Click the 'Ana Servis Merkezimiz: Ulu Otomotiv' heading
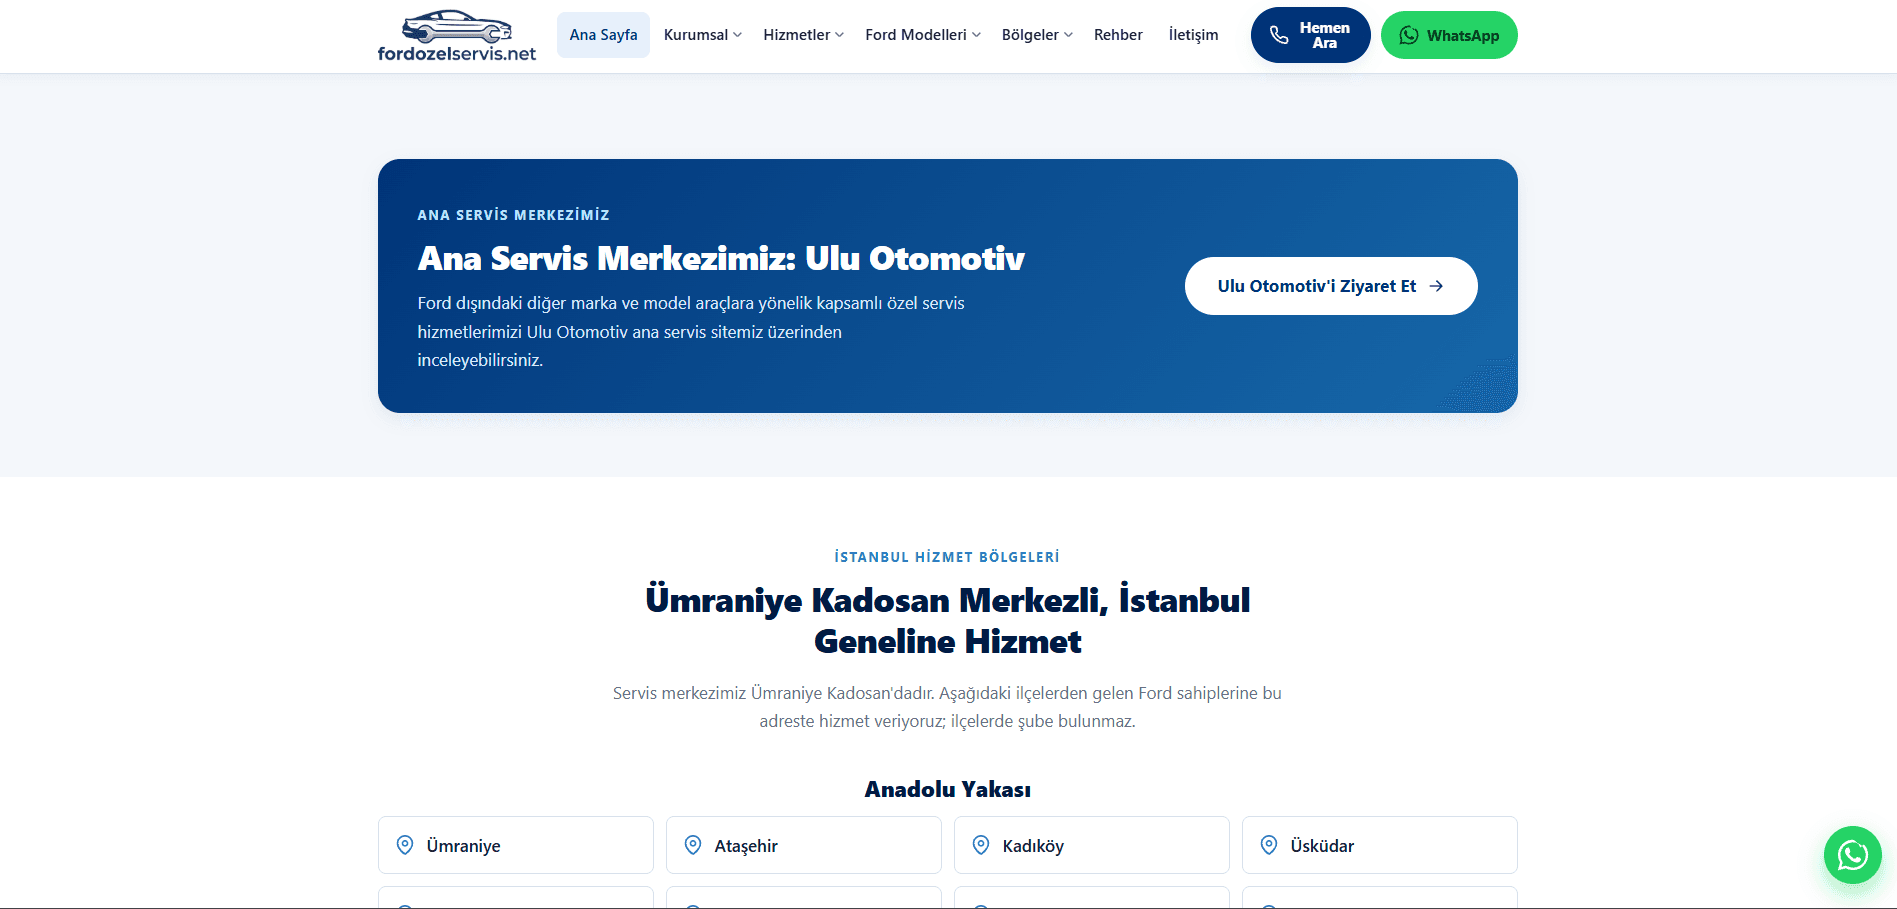 pos(721,259)
